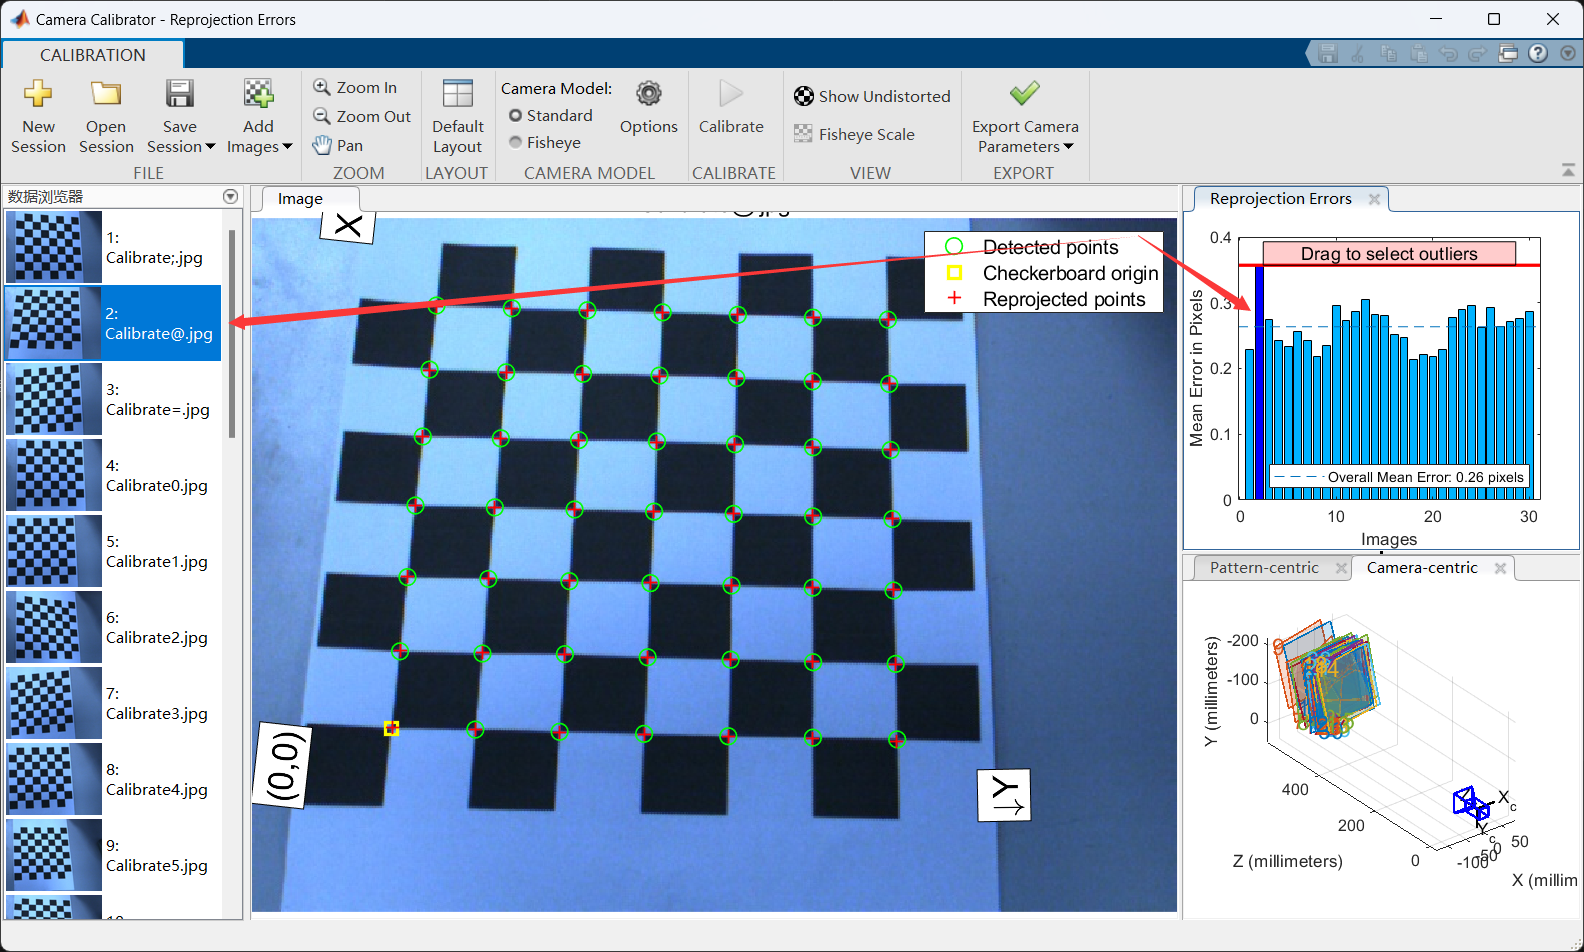Activate the Pan hand tool
The width and height of the screenshot is (1584, 952).
click(x=338, y=145)
